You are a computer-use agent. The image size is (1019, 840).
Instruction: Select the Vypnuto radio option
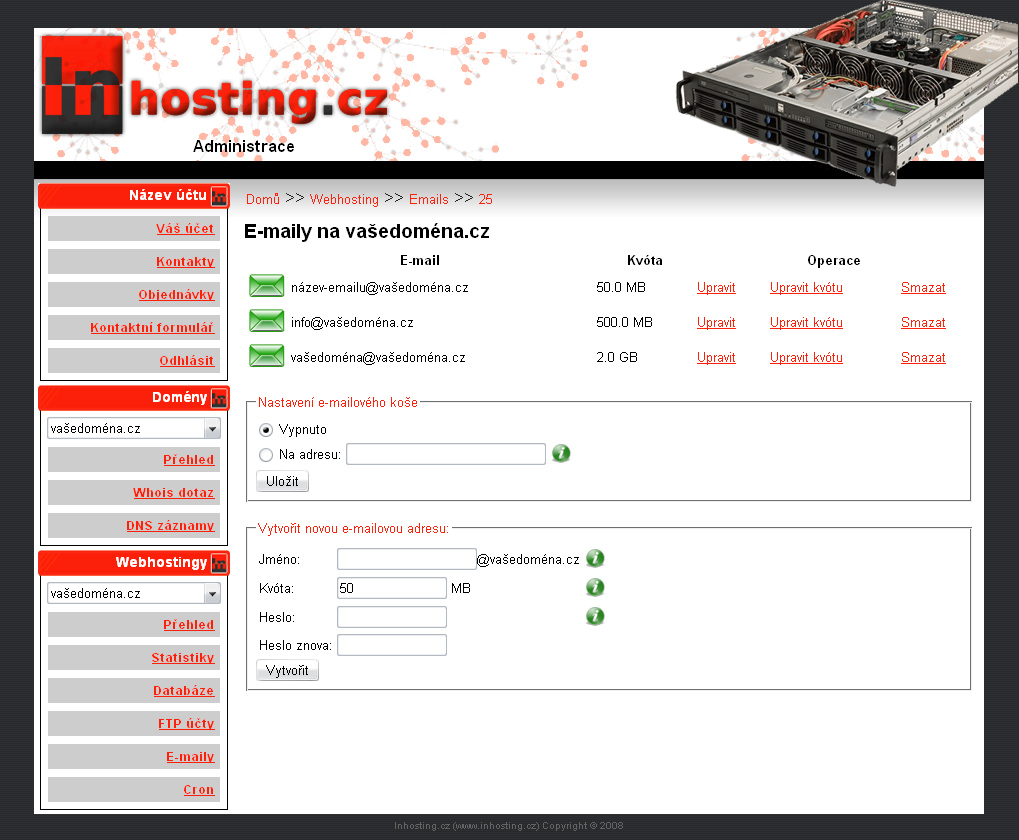[x=266, y=430]
